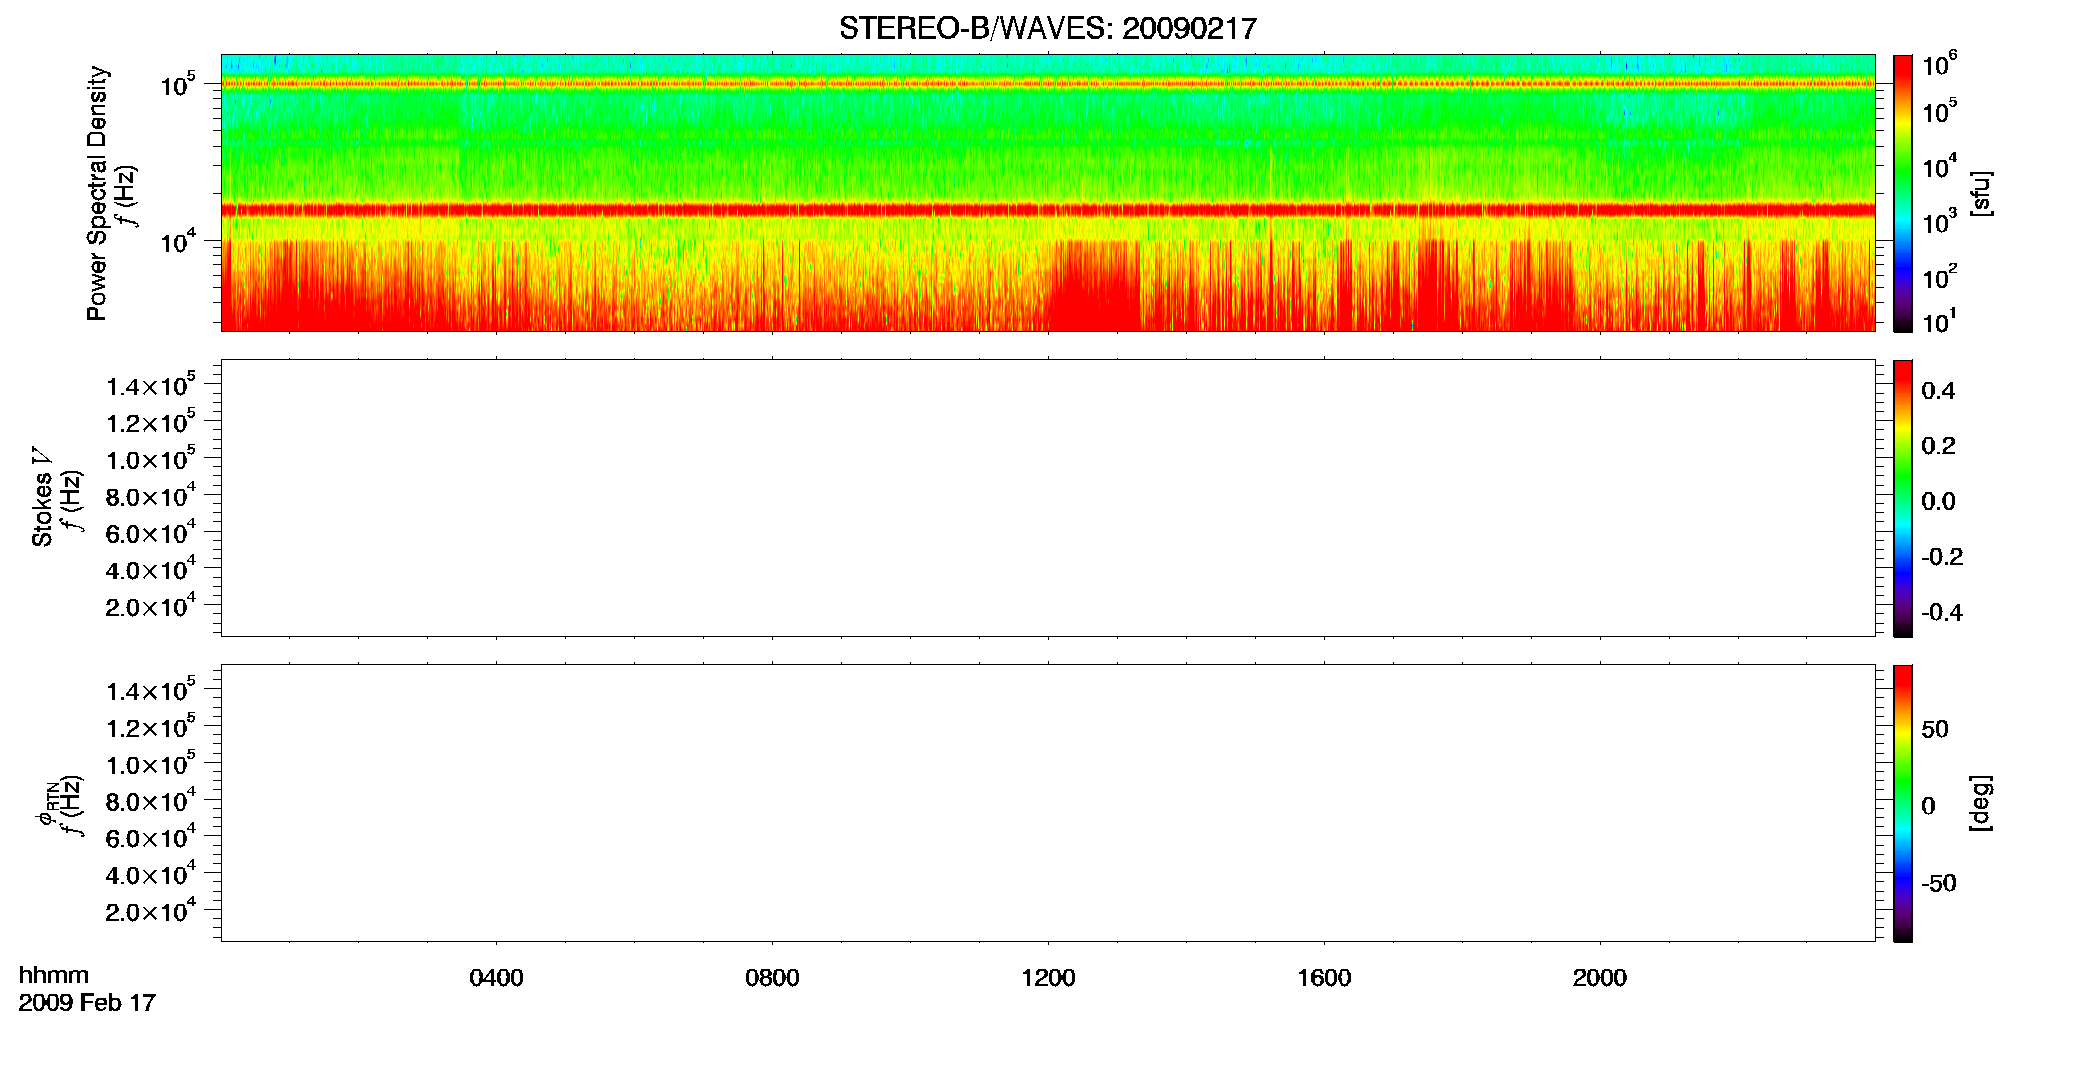Click the empty phi RTN panel
2096x1080 pixels.
coord(1047,803)
